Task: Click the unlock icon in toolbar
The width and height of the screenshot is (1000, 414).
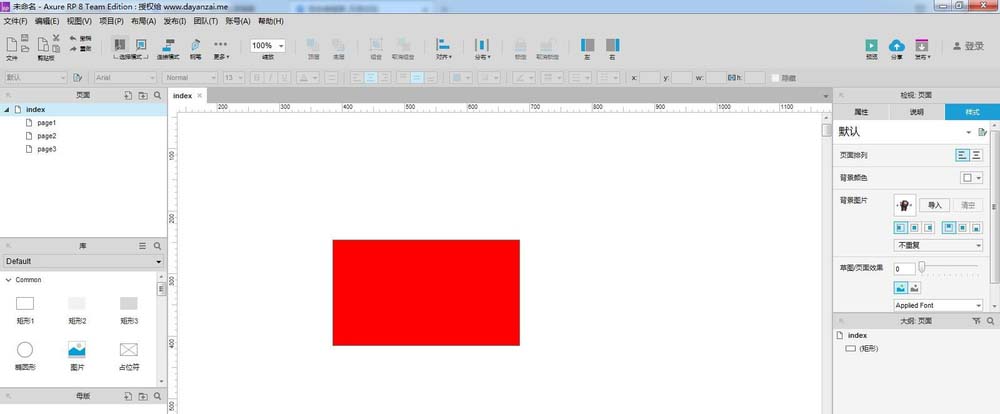Action: (x=547, y=45)
